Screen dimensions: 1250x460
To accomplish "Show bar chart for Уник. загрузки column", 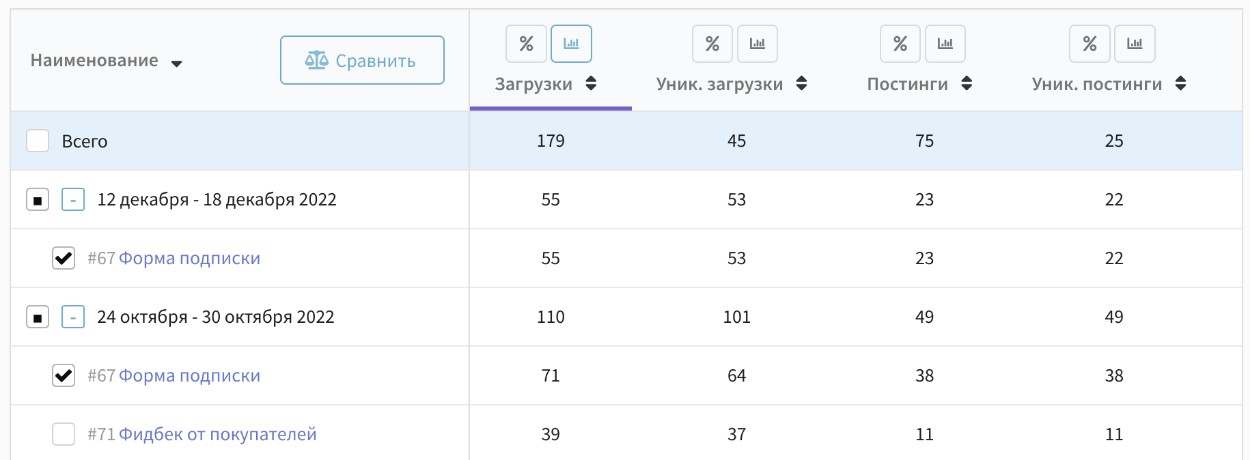I will point(757,43).
